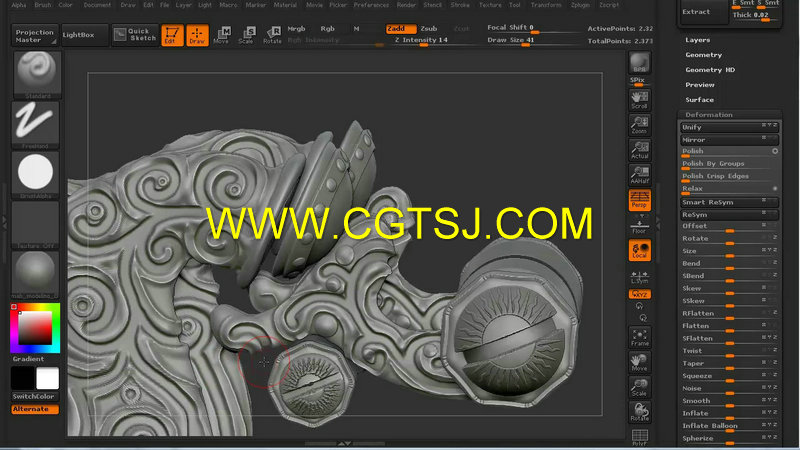Screen dimensions: 800x450
Task: Click the AAHalf icon
Action: coord(639,175)
